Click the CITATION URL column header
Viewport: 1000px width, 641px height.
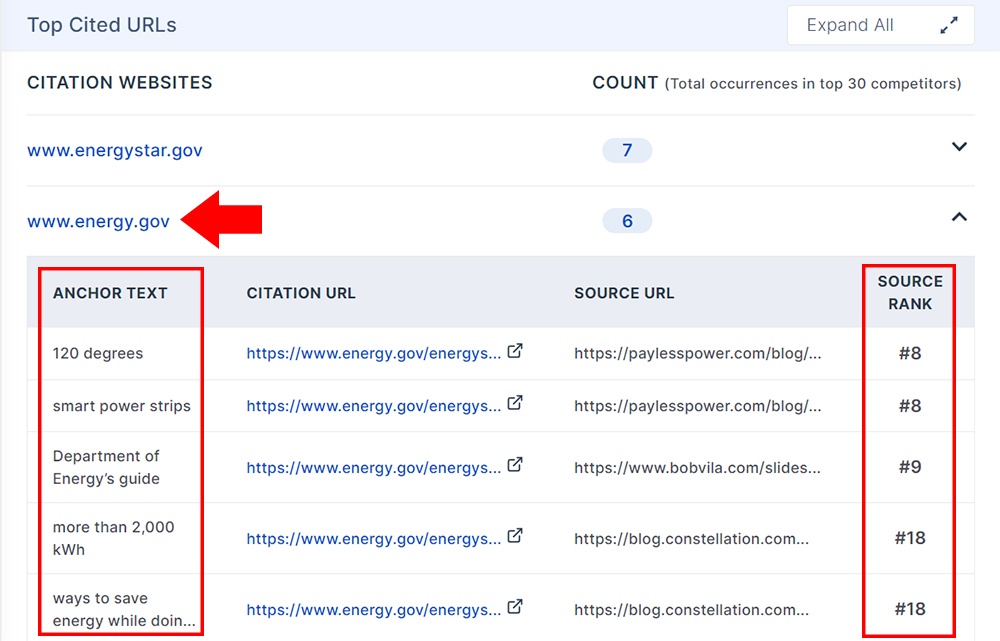click(301, 293)
